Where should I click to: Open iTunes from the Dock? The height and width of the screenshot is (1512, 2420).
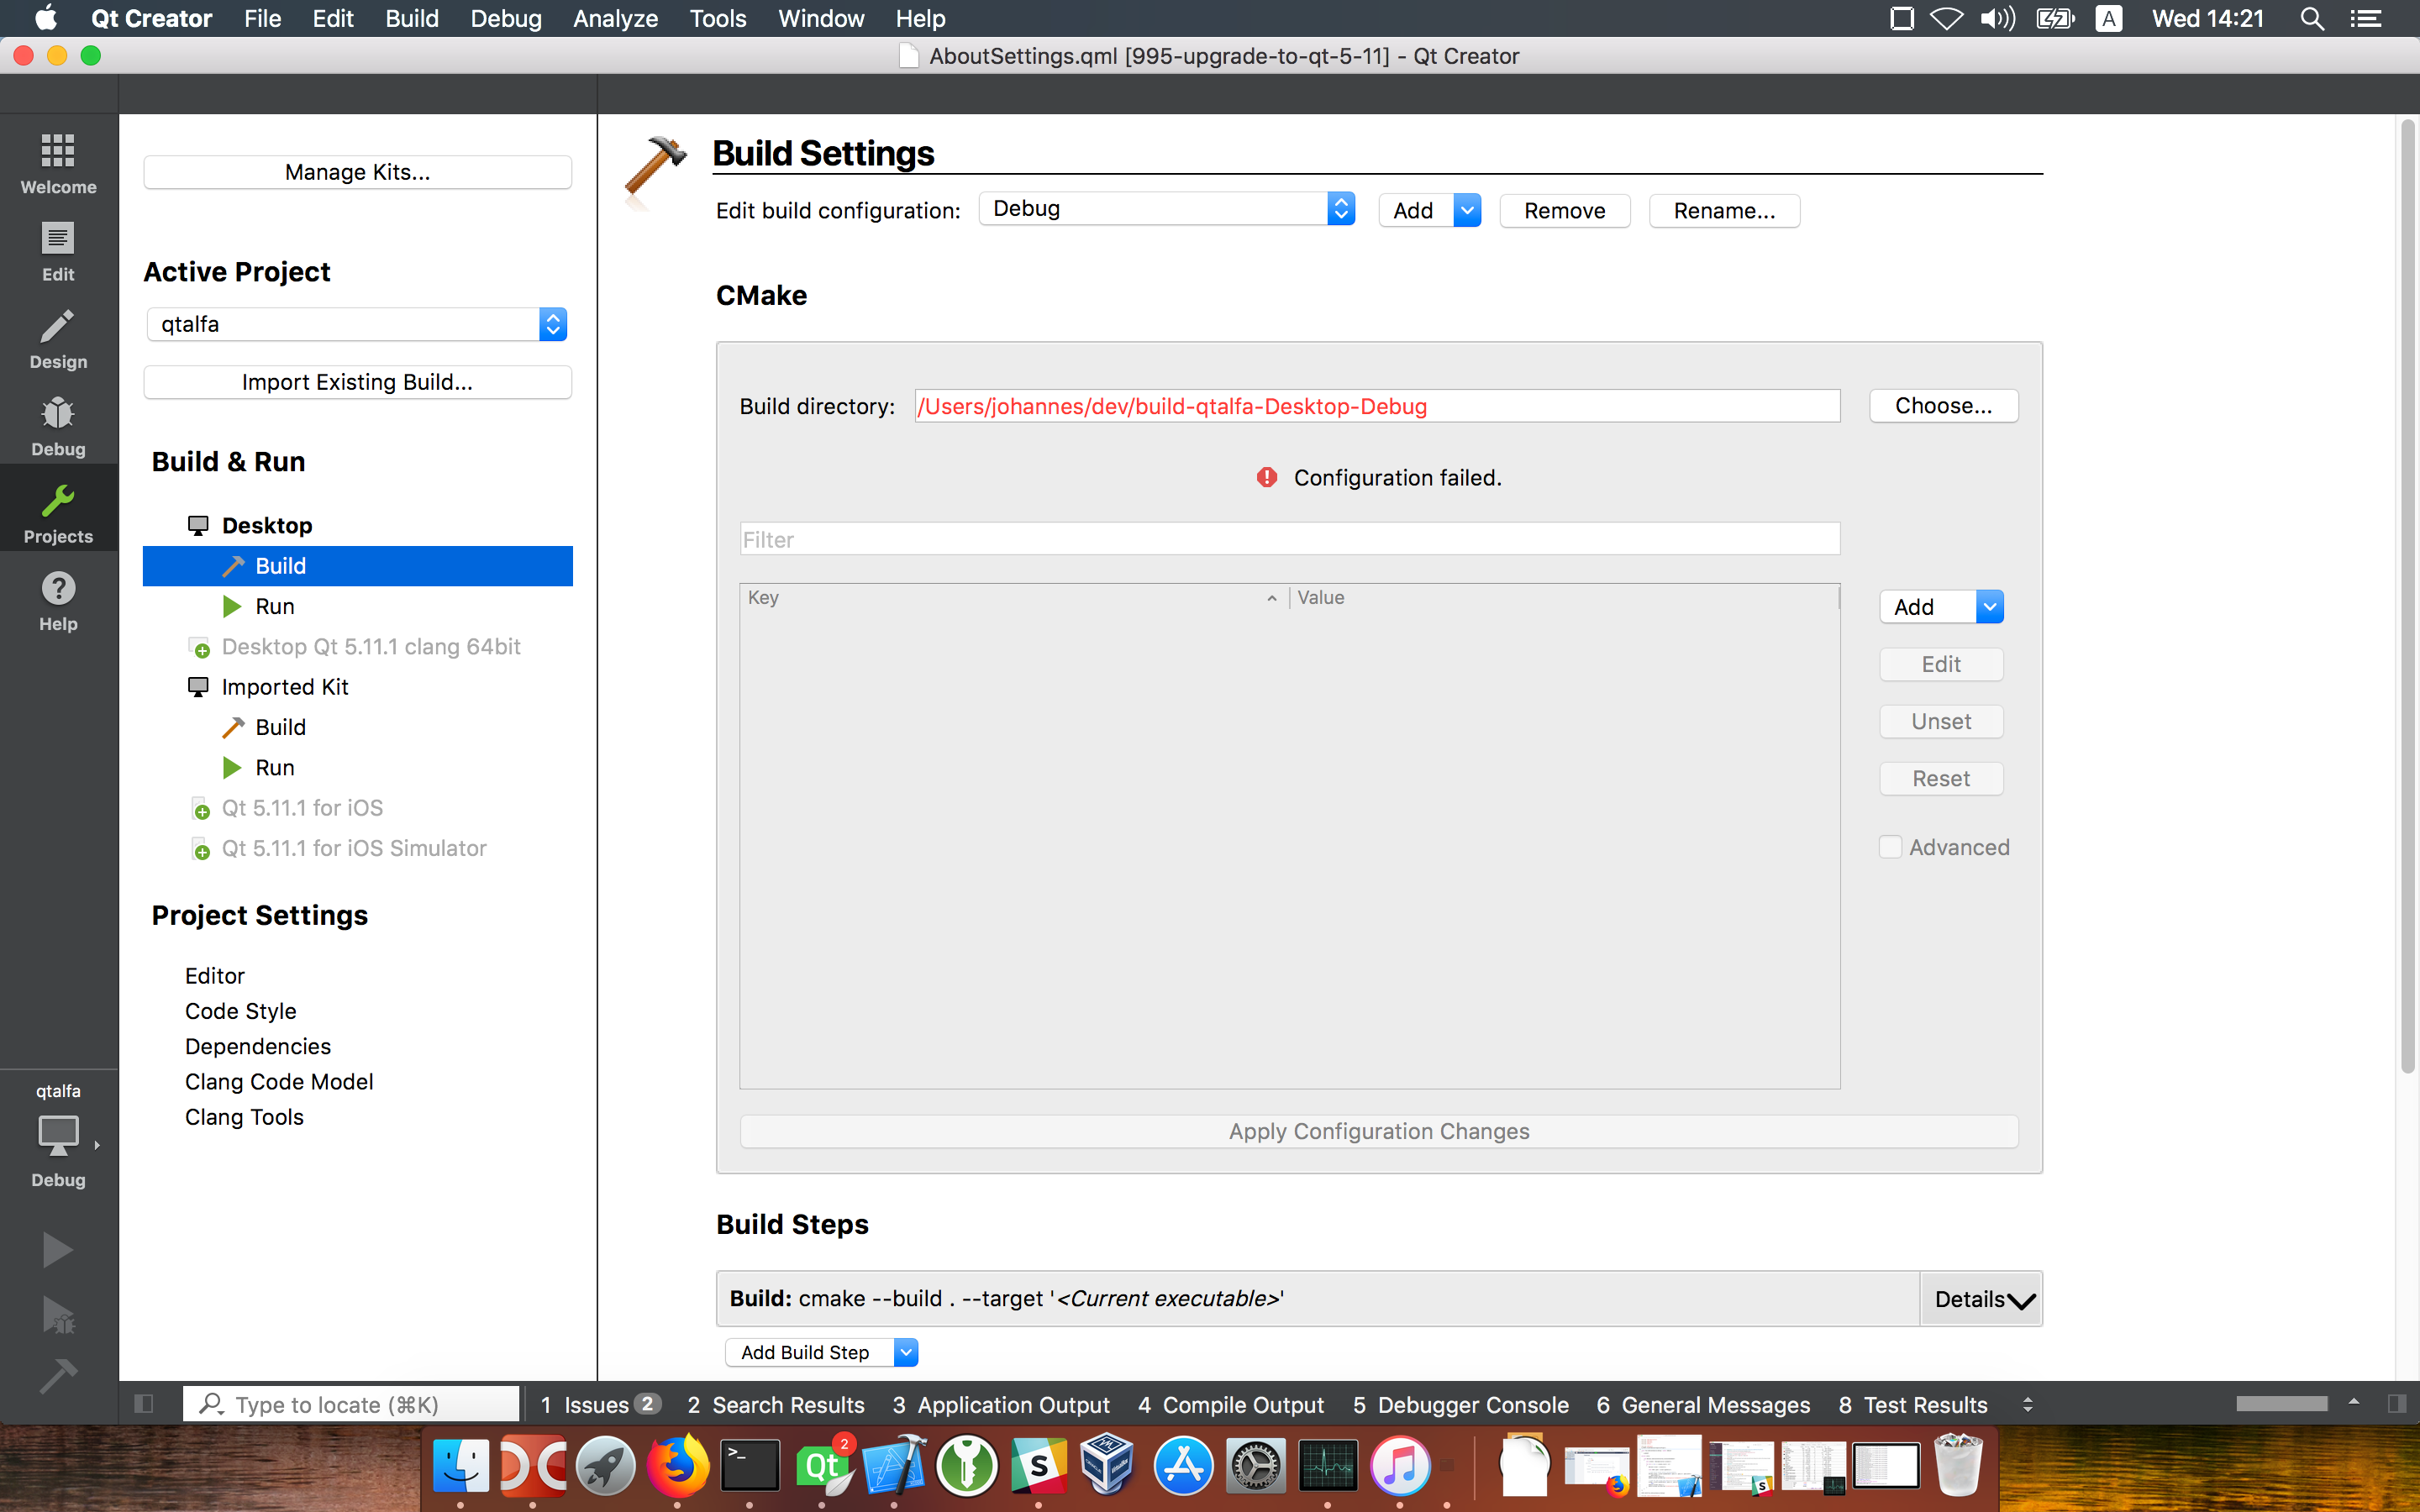click(x=1400, y=1467)
